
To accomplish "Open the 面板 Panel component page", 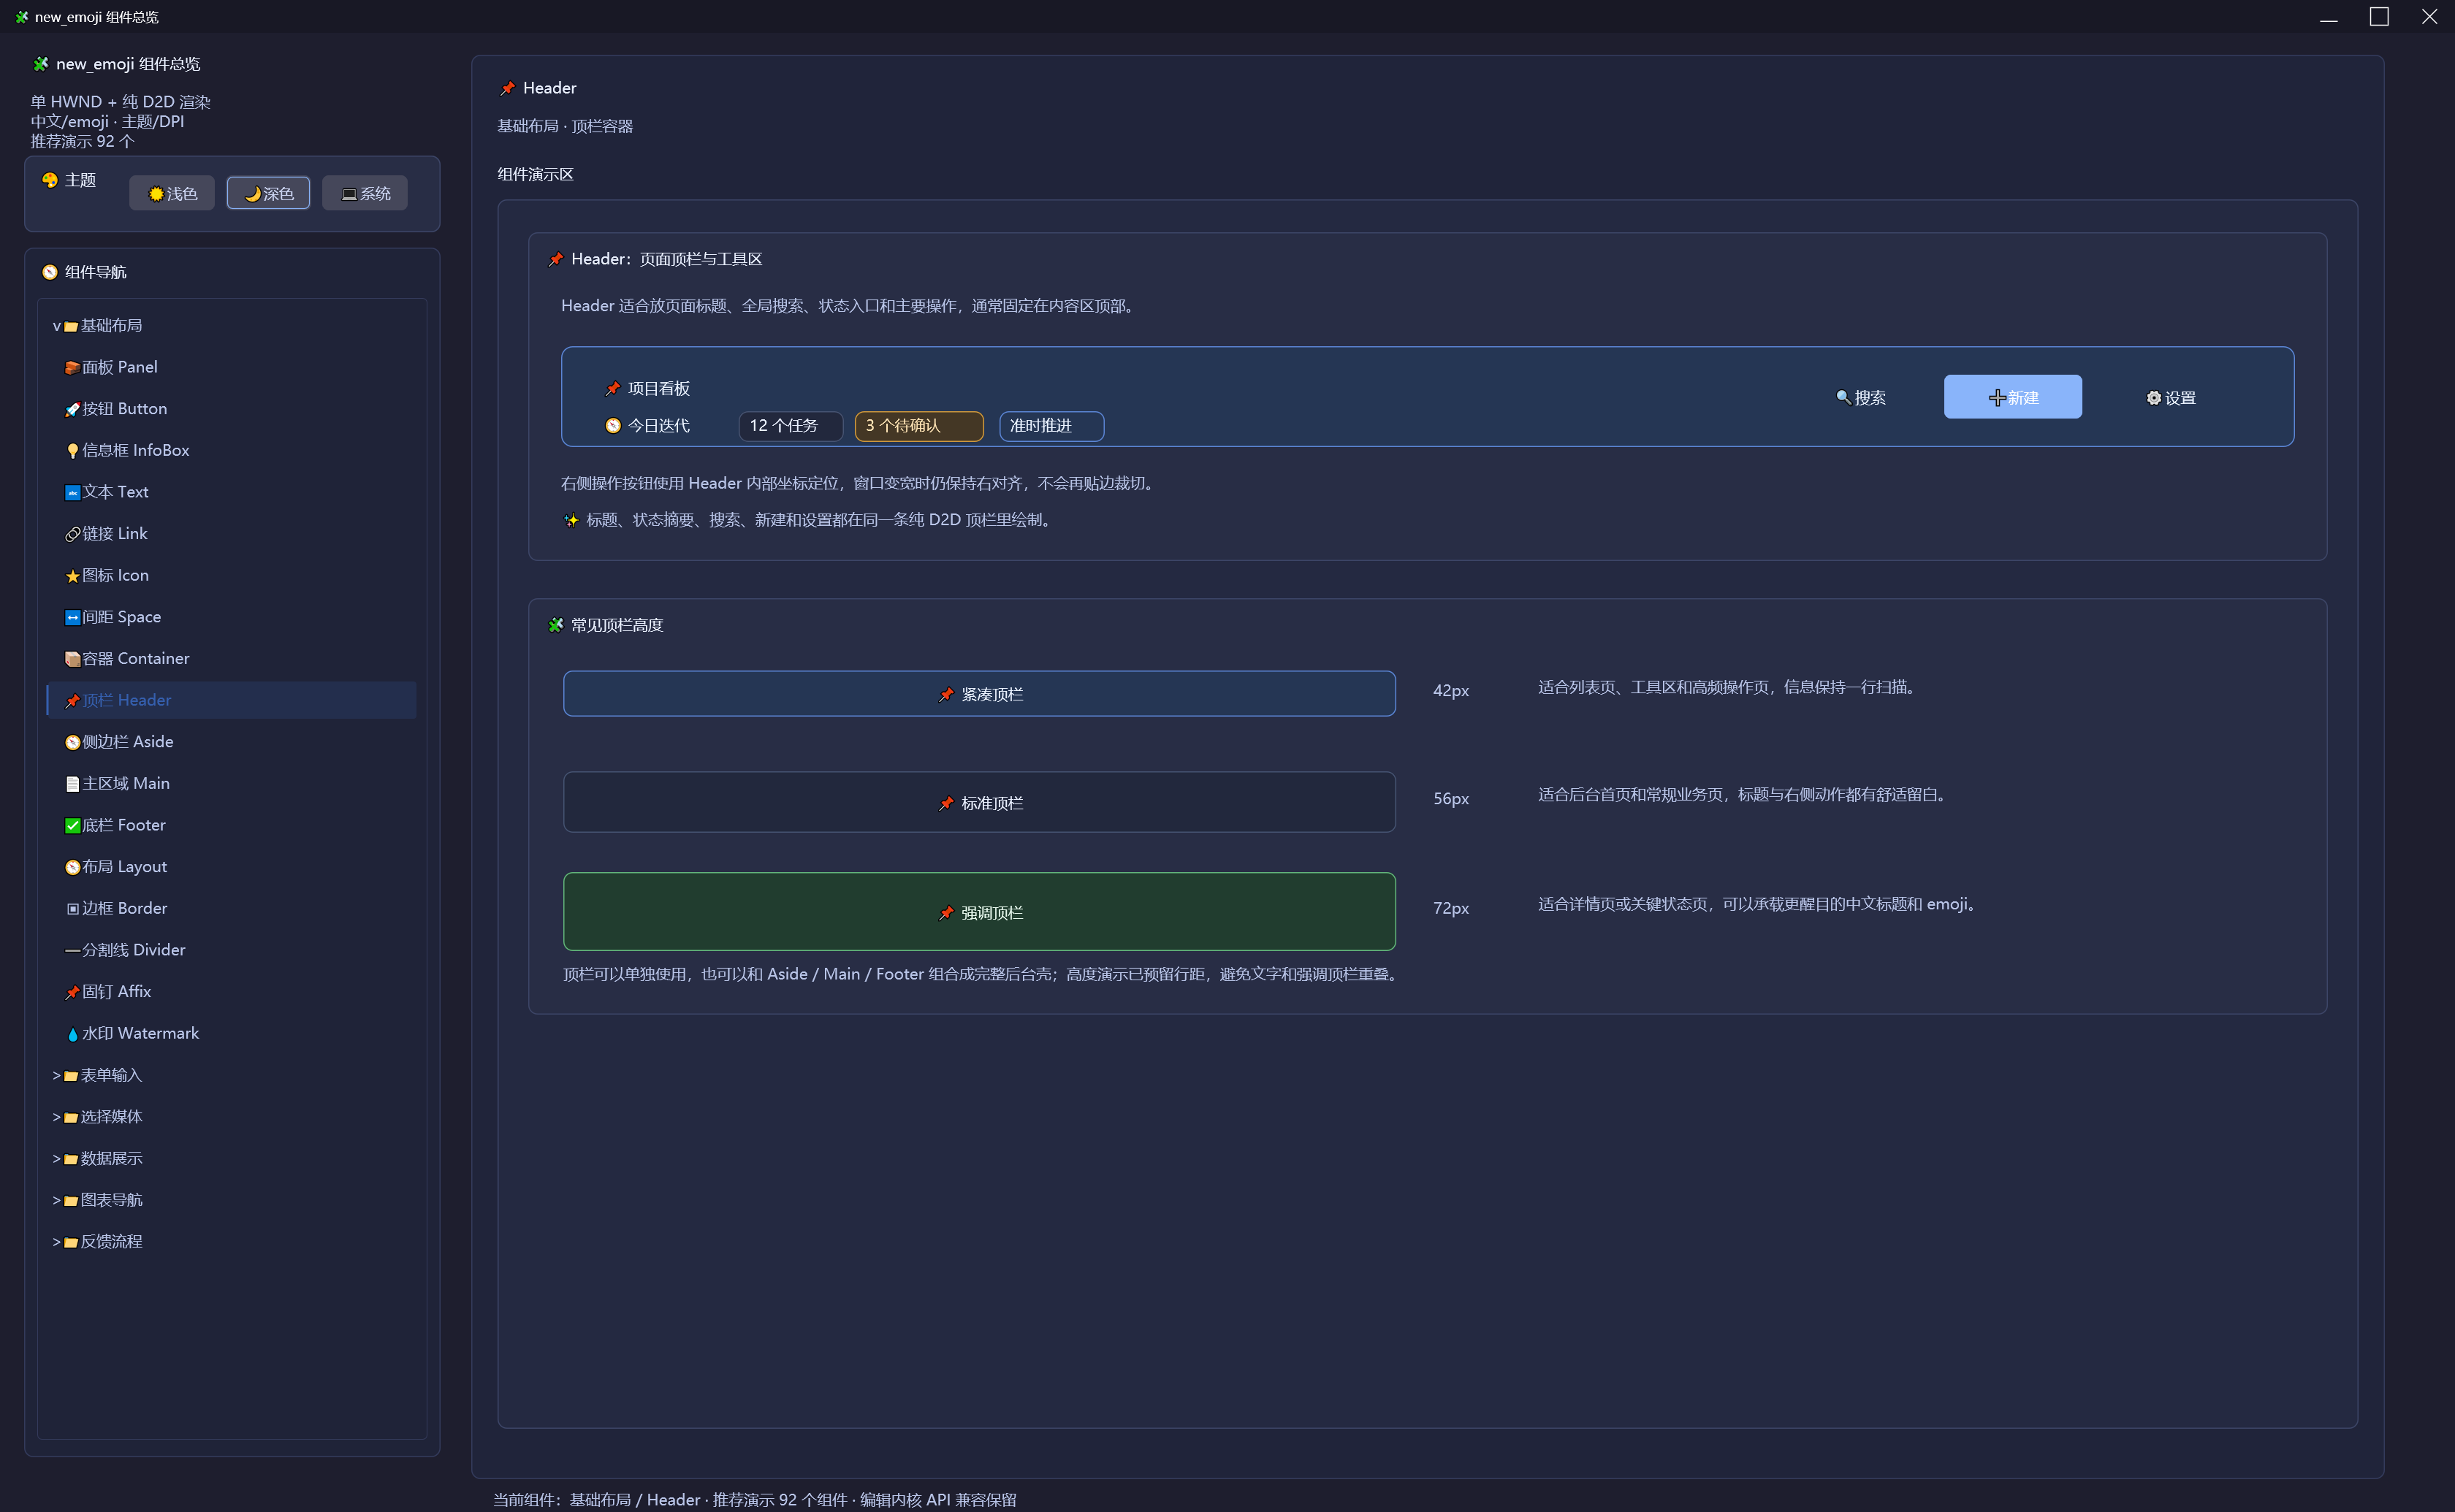I will tap(231, 367).
